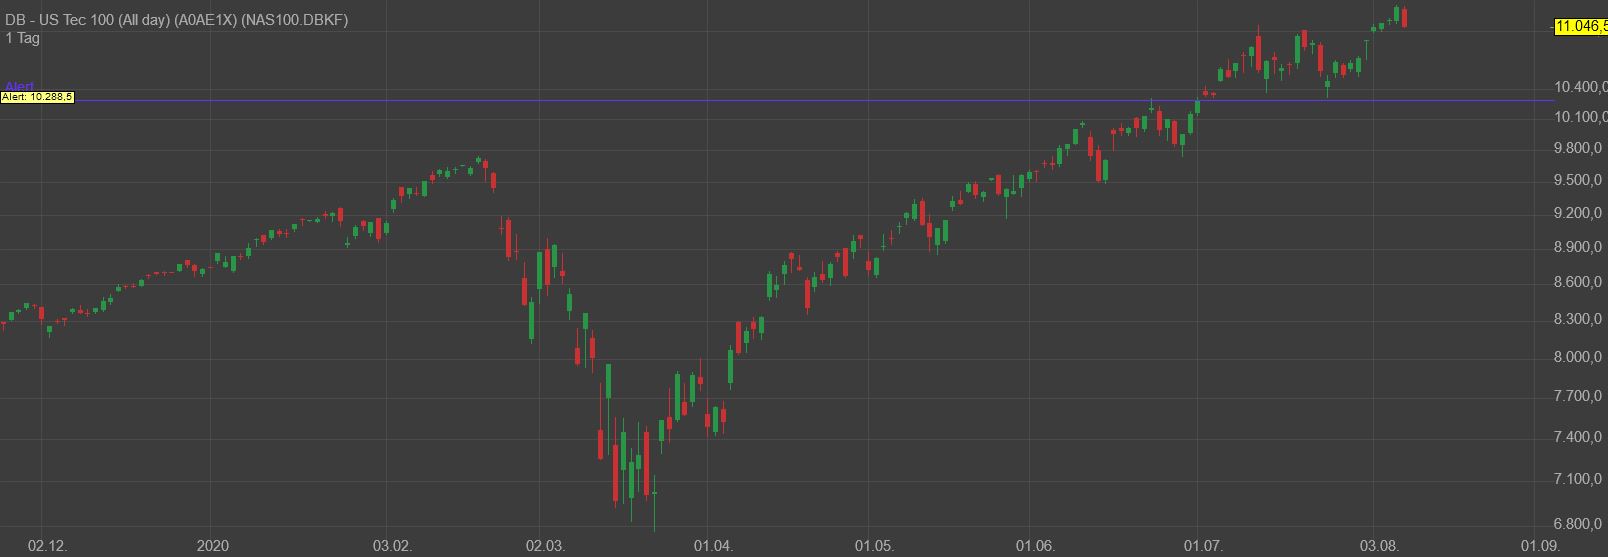Click the yellow current price label 11.046,5
The image size is (1608, 557).
point(1580,26)
